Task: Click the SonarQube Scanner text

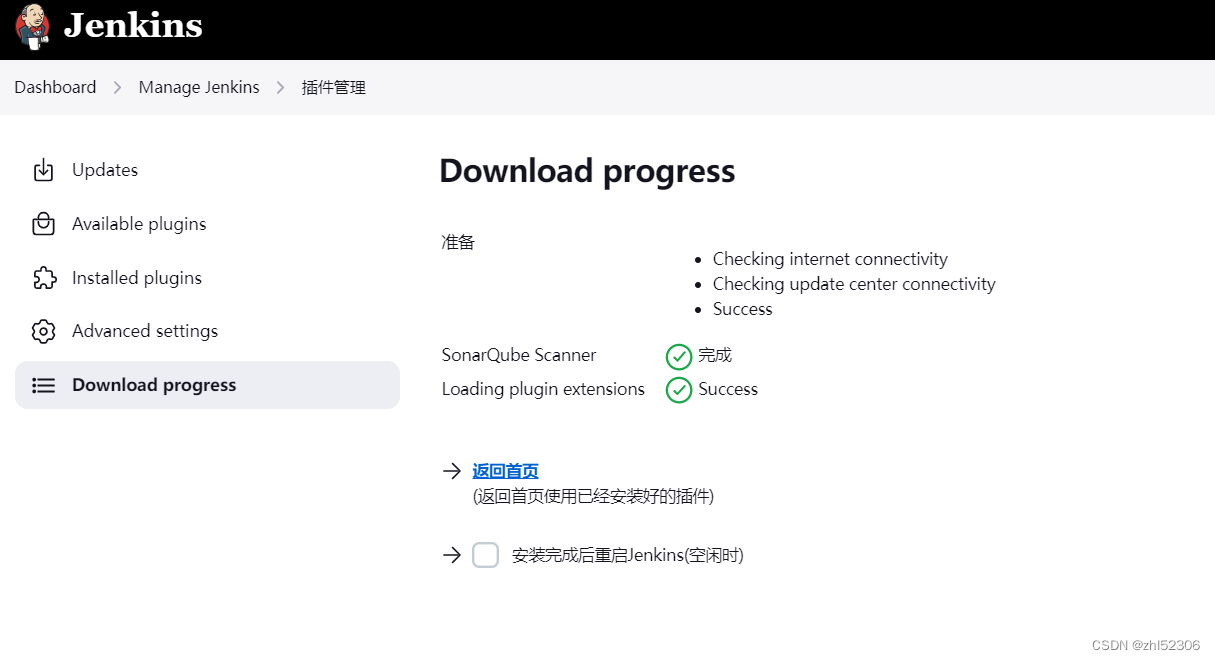Action: click(x=519, y=355)
